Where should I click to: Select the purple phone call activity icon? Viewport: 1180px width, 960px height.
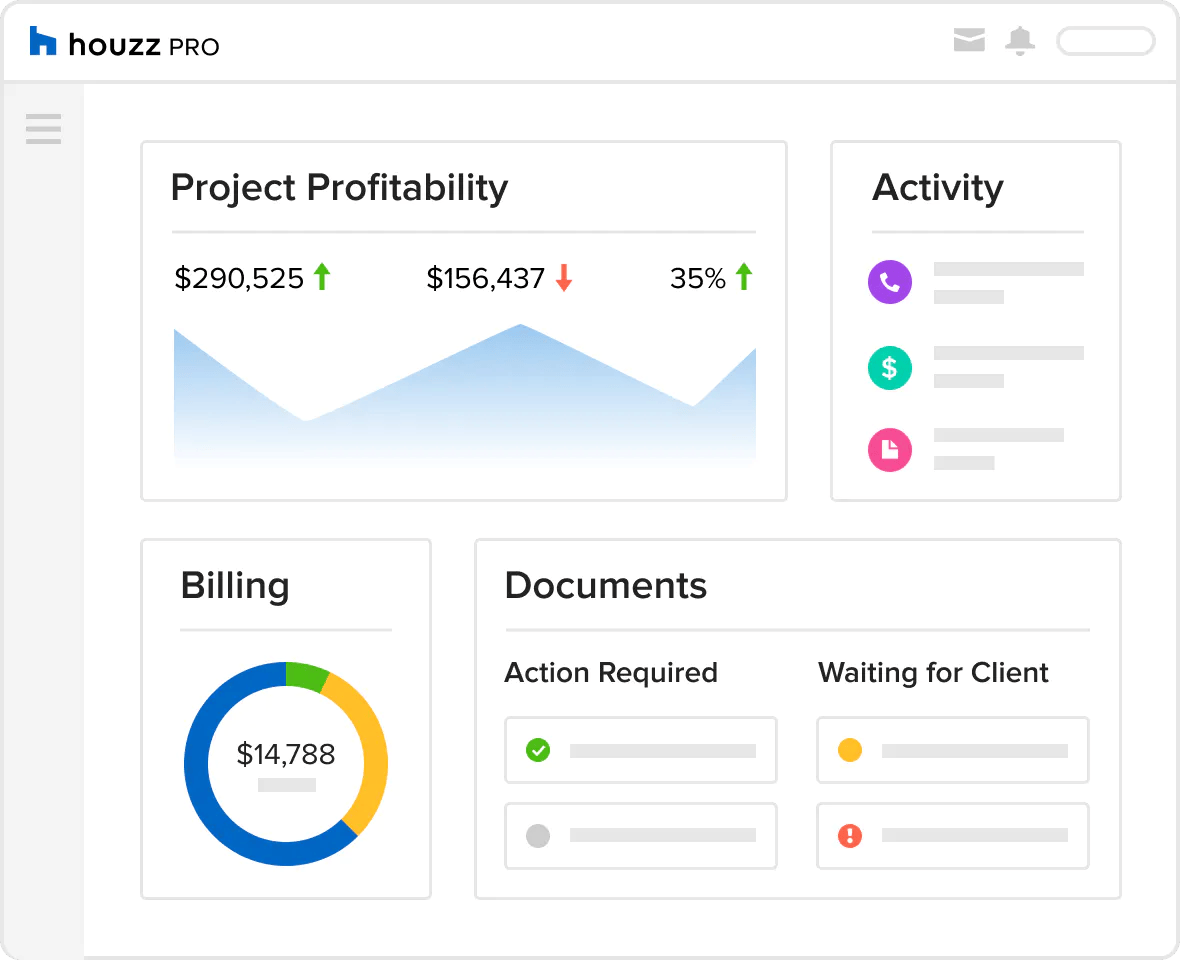889,282
